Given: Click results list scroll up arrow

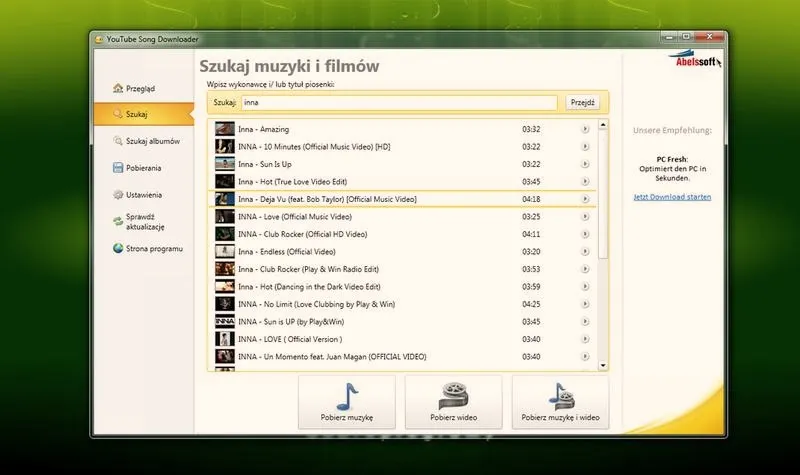Looking at the screenshot, I should pos(603,125).
